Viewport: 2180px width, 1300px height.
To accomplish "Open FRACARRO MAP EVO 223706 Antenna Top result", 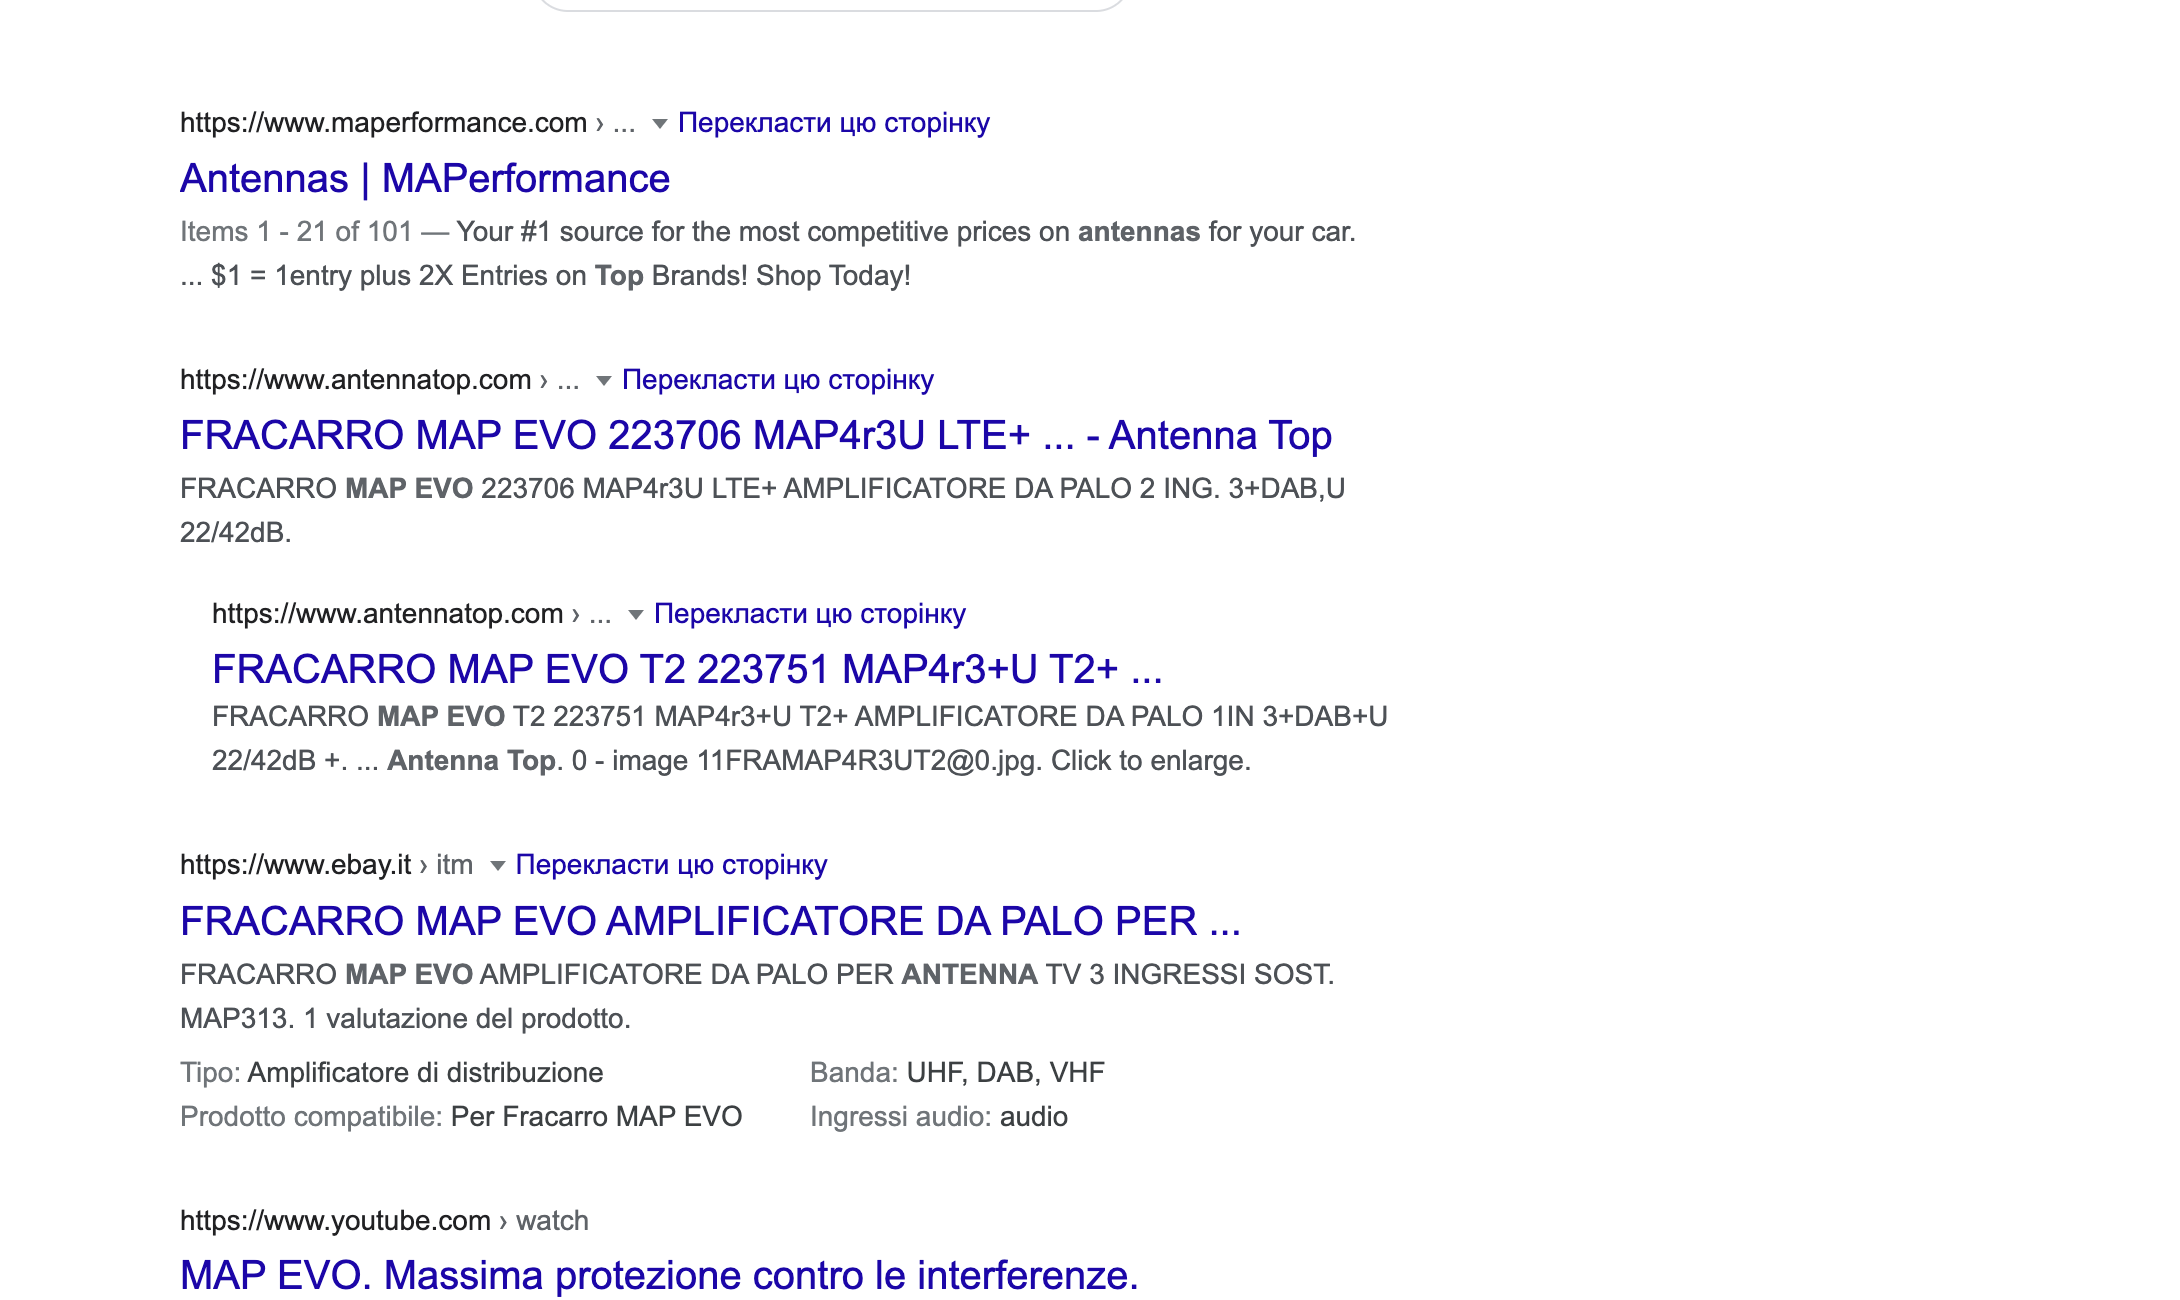I will click(x=755, y=436).
